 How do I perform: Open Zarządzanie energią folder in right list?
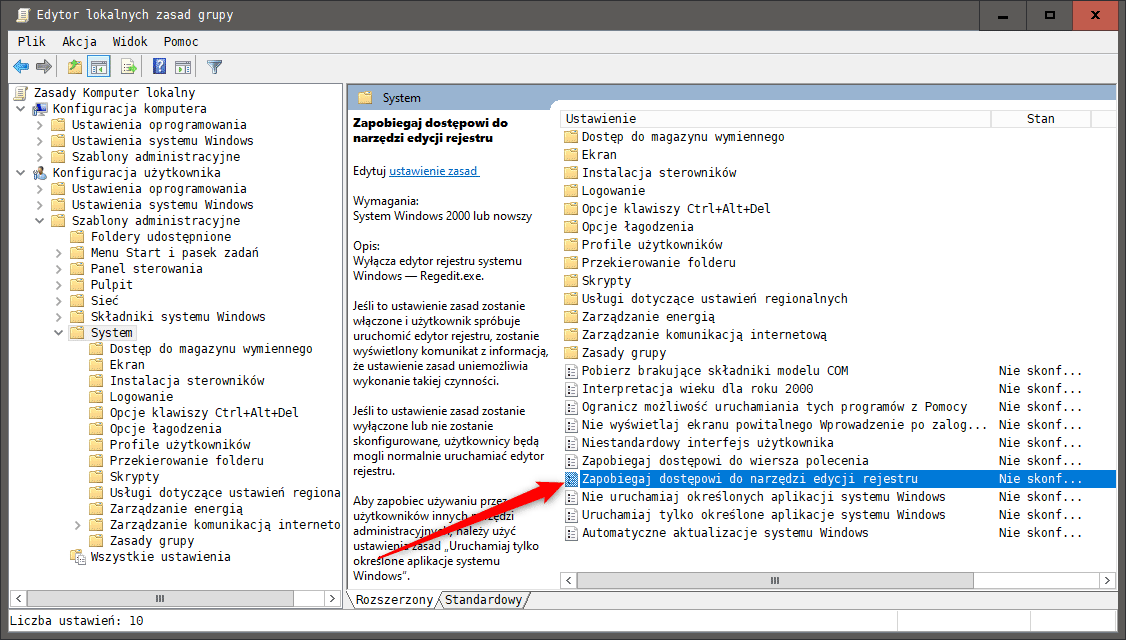648,317
